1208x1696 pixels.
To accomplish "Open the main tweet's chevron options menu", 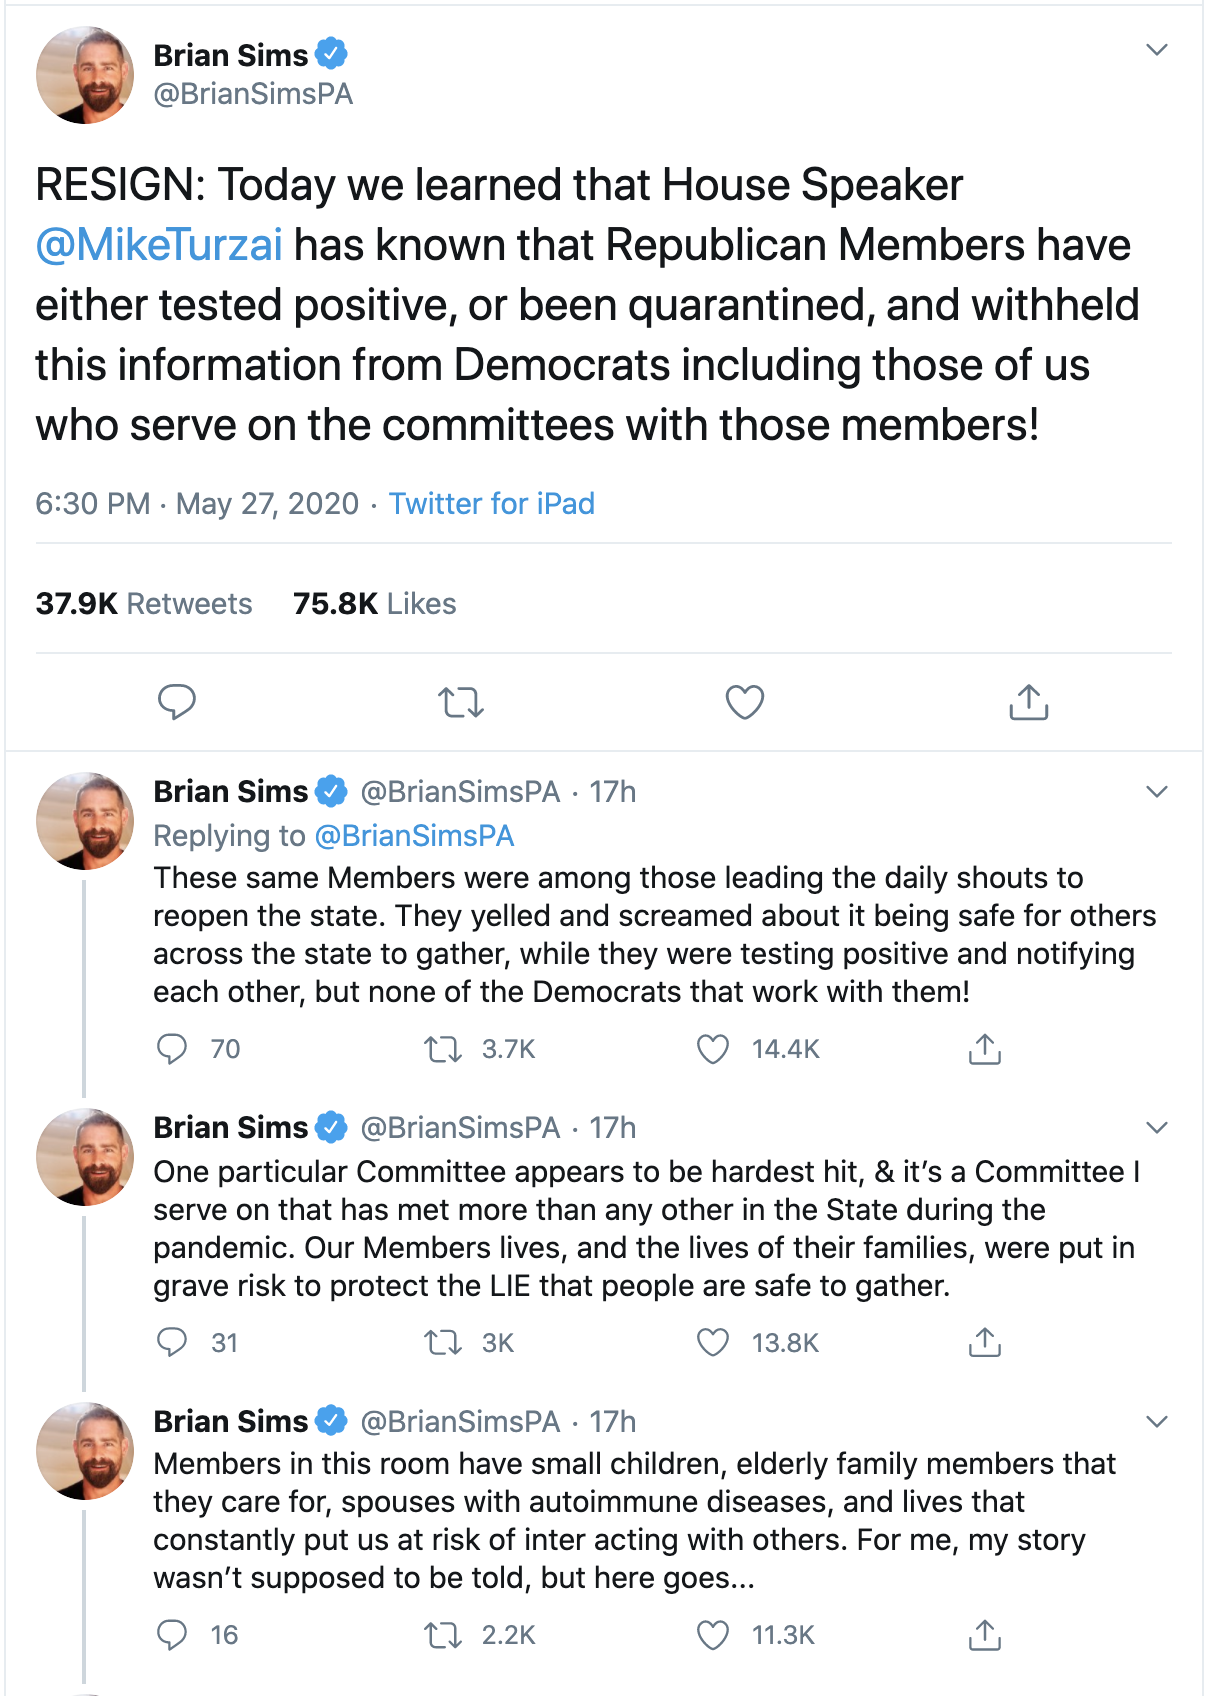I will point(1156,50).
